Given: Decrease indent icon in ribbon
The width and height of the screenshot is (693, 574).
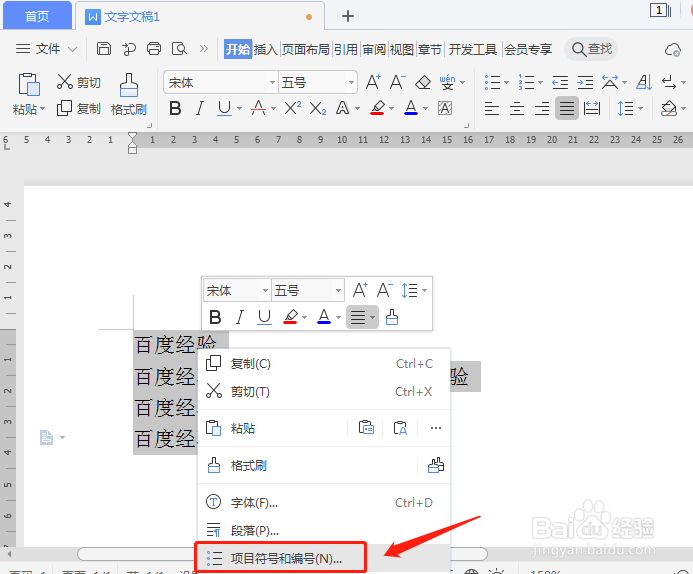Looking at the screenshot, I should (560, 82).
